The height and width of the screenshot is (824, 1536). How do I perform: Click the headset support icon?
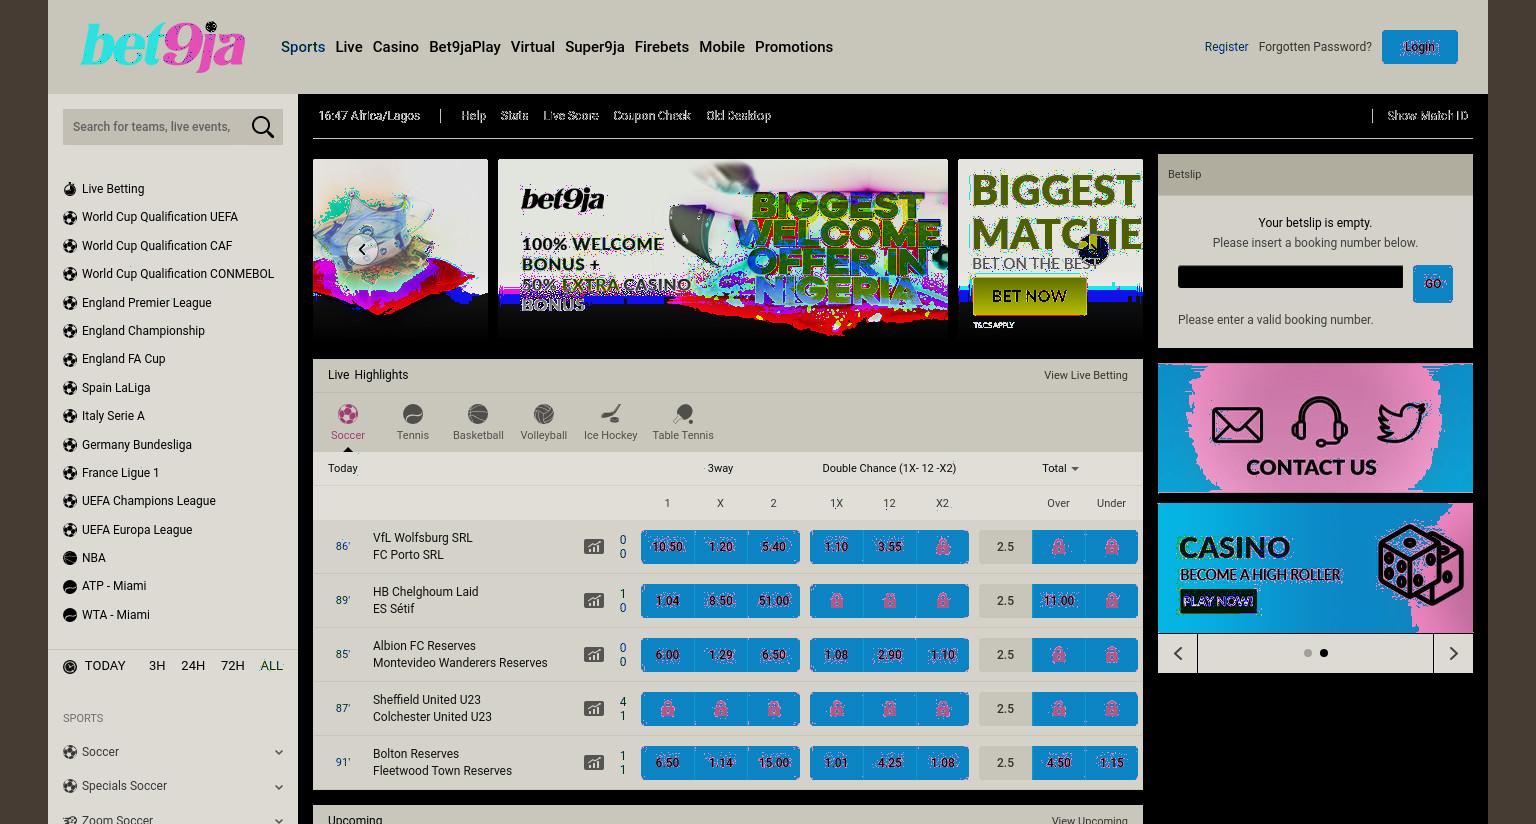[1319, 422]
